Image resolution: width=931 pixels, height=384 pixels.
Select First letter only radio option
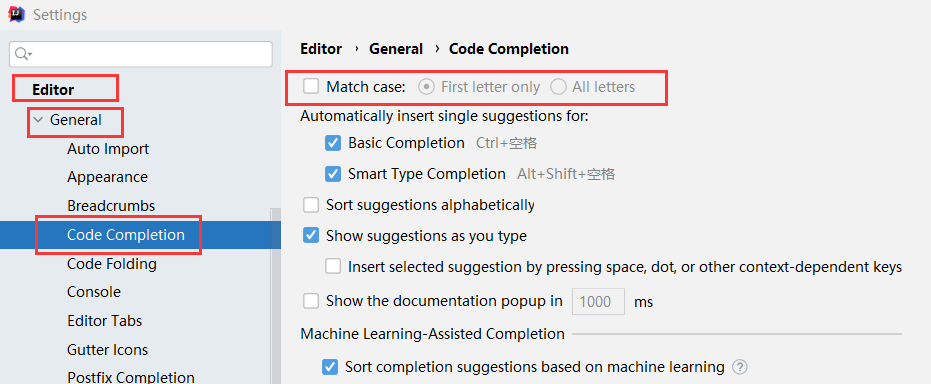pyautogui.click(x=426, y=87)
